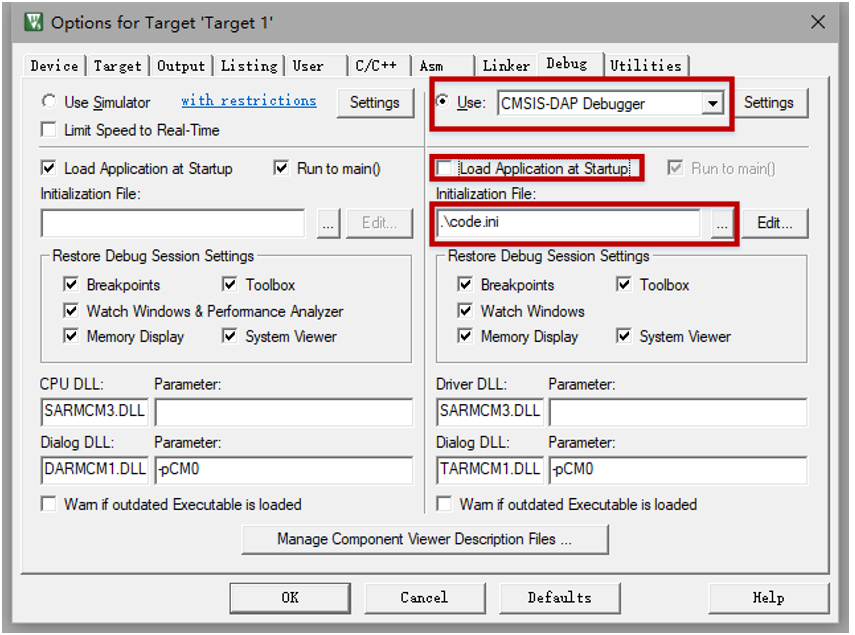Click the Dialog DLL -pCM0 parameter field on right
Image resolution: width=855 pixels, height=635 pixels.
(677, 470)
